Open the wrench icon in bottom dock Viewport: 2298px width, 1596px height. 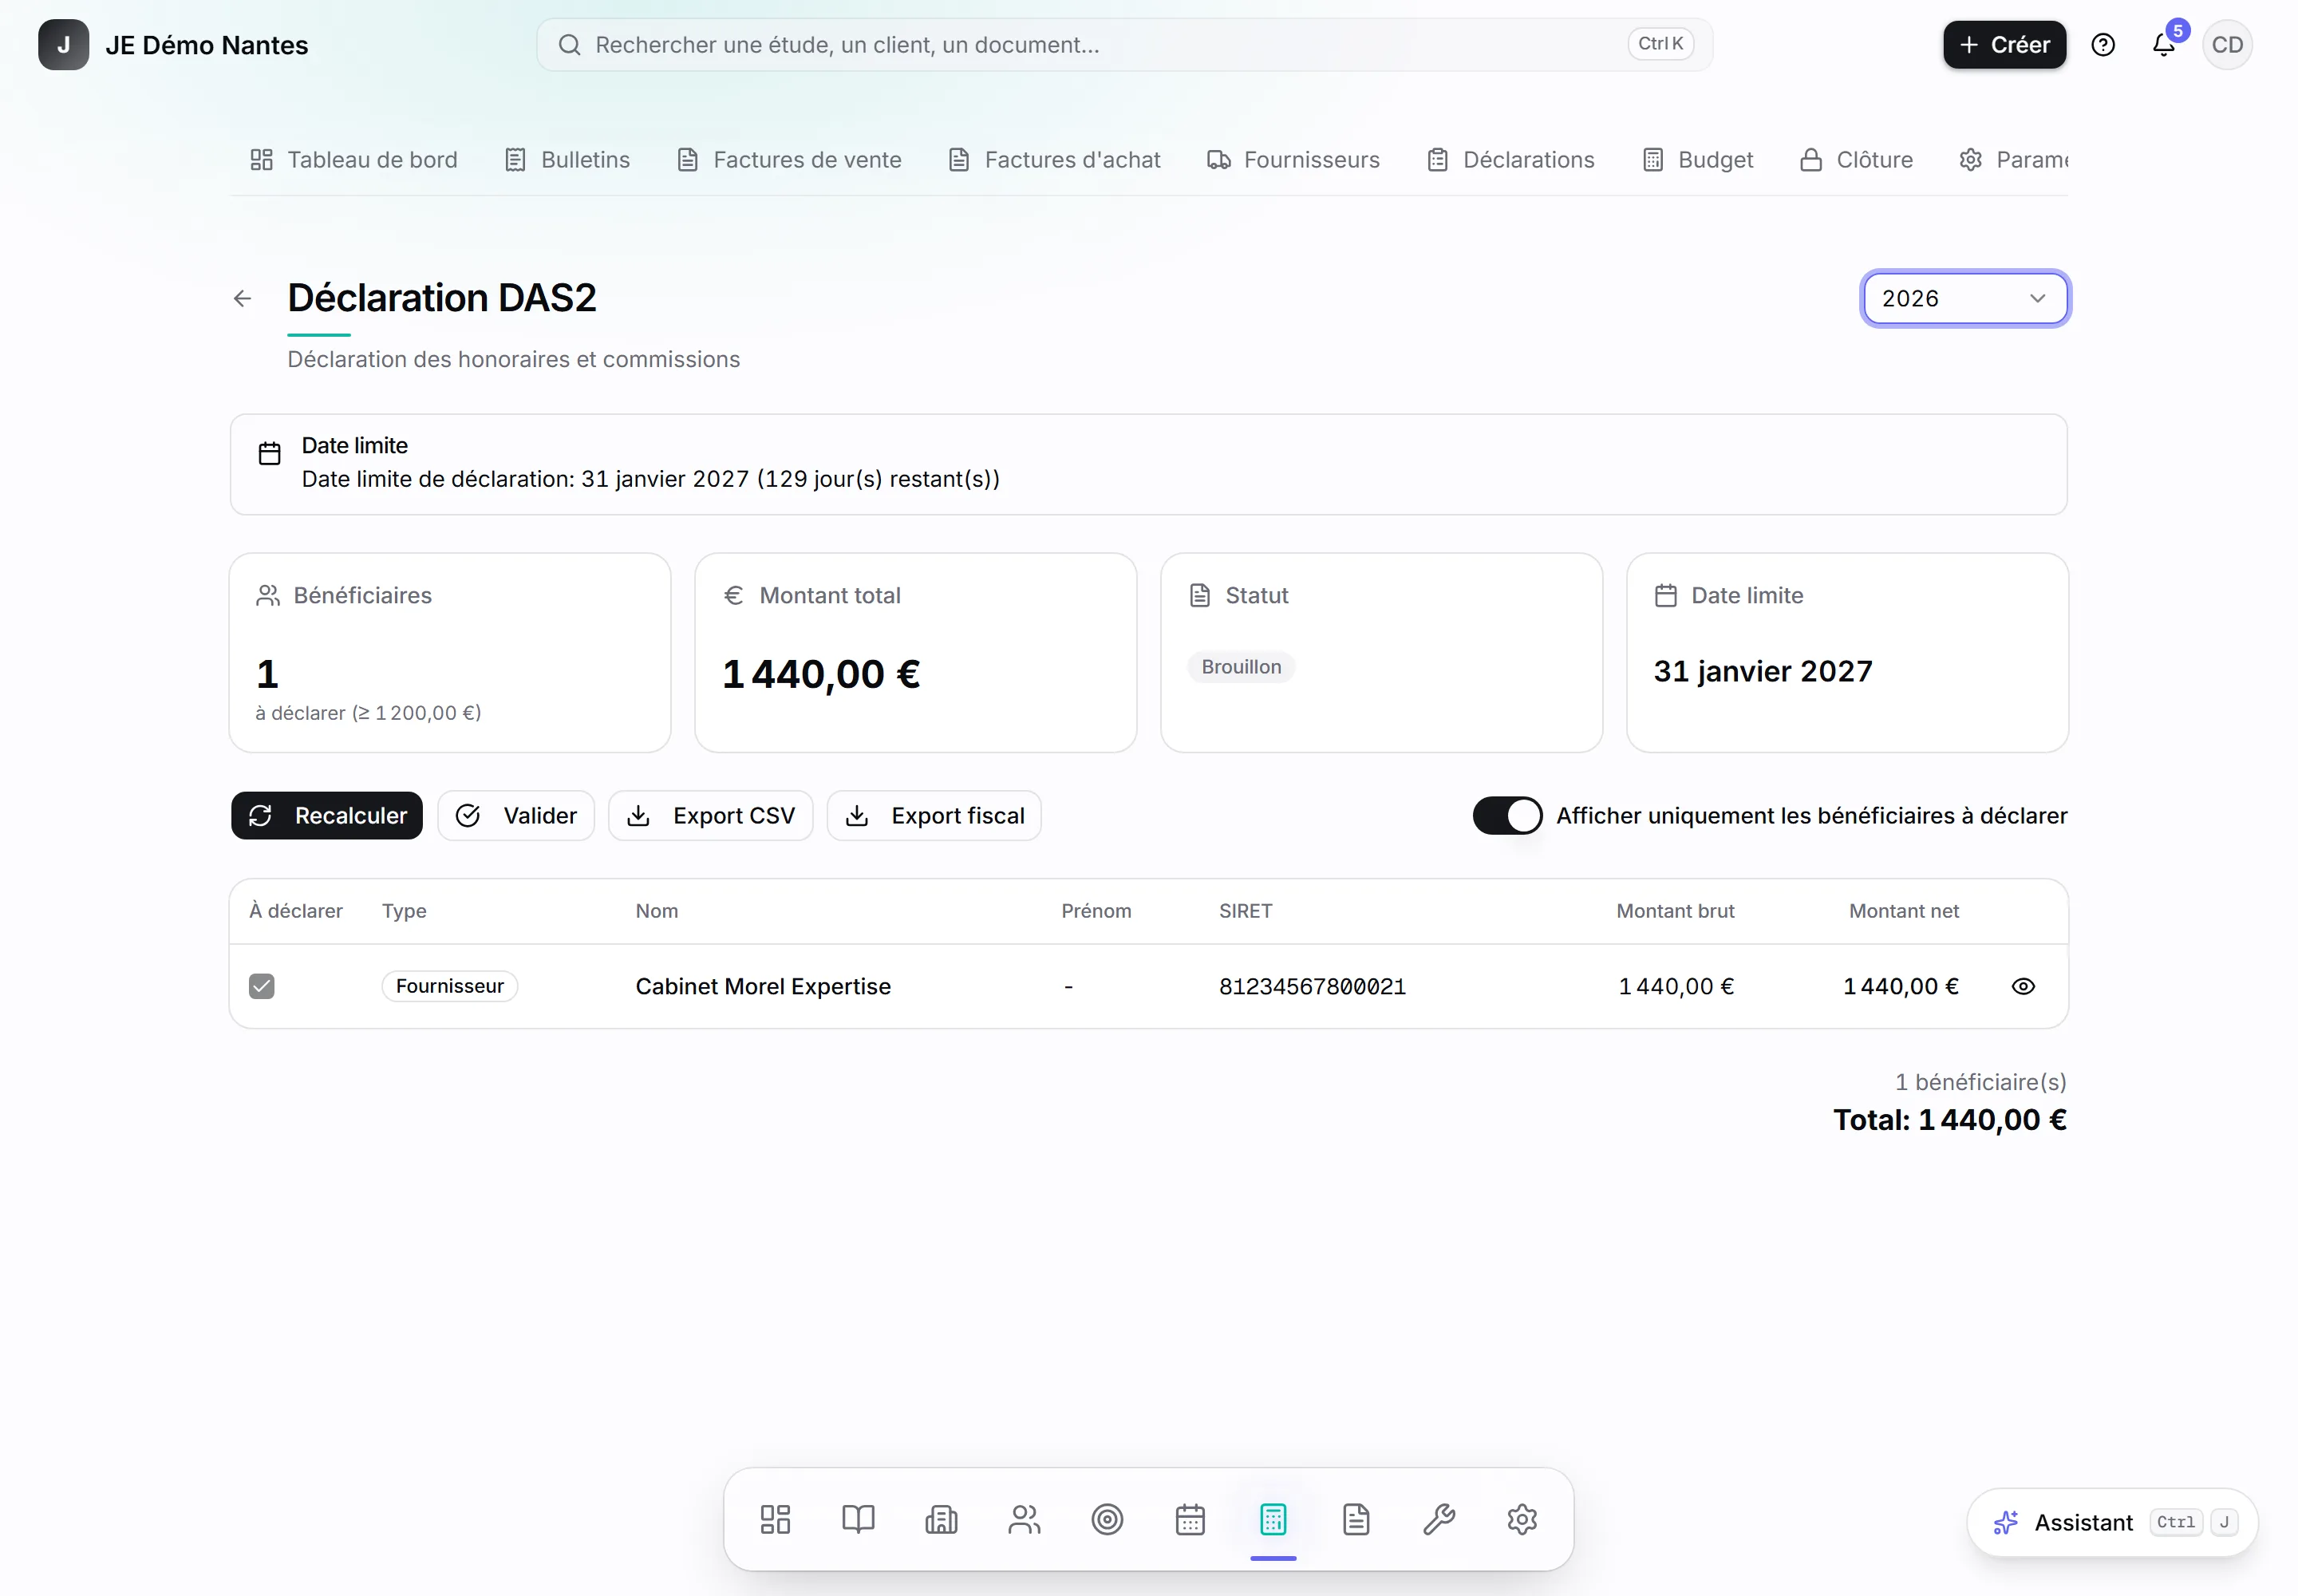1439,1520
